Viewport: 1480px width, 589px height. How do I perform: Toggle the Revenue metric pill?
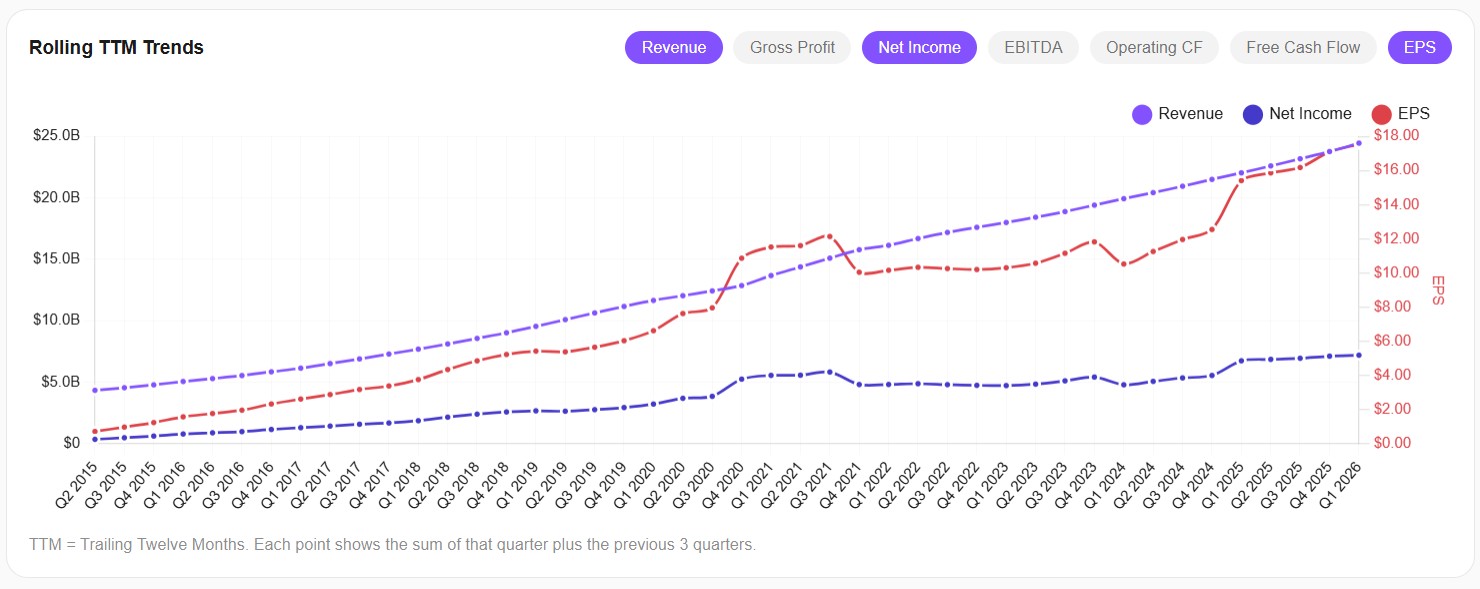[673, 47]
